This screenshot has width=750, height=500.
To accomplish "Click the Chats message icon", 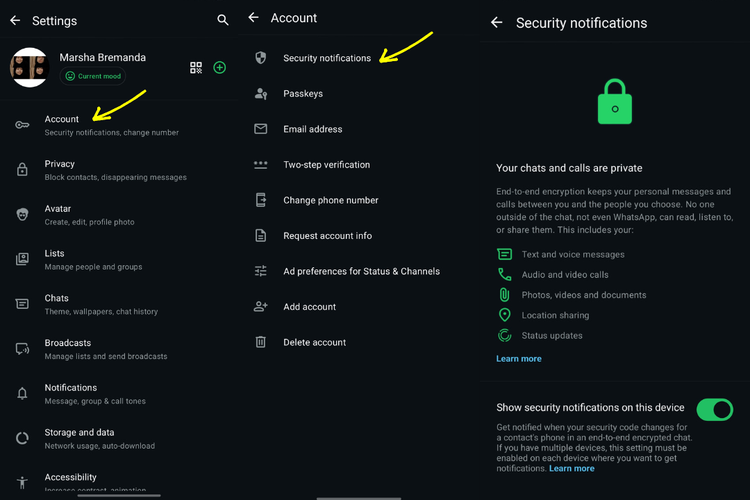I will [x=22, y=304].
